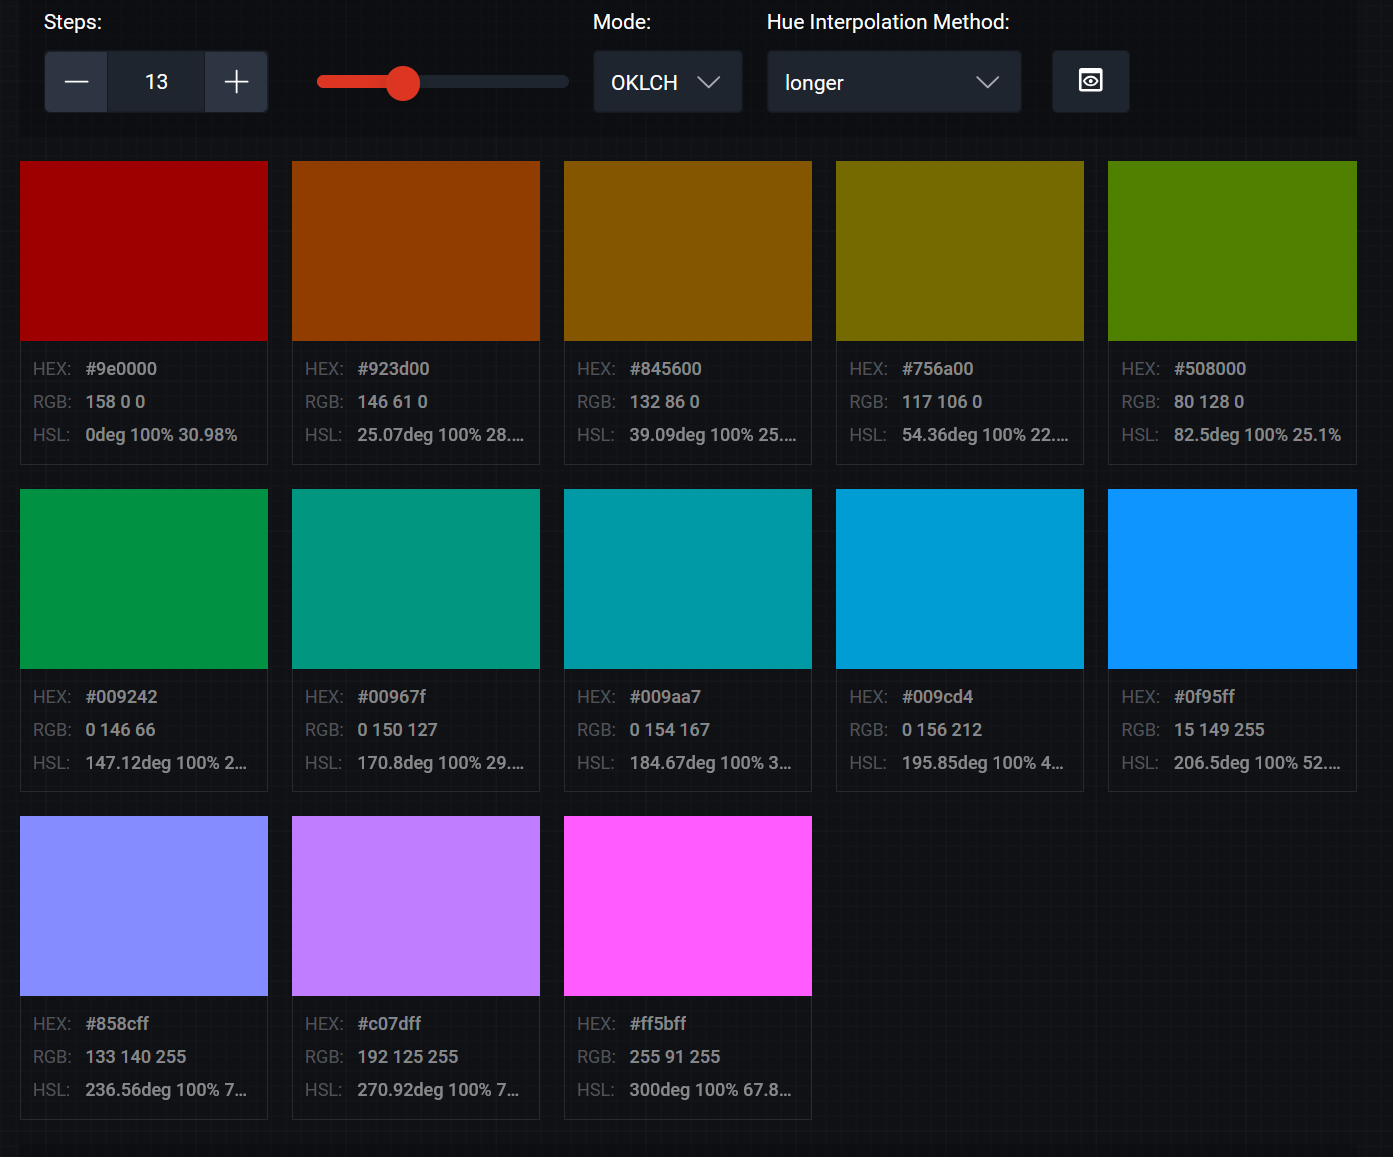Screen dimensions: 1393x1157
Task: Select the brown-orange swatch above #923d00
Action: 416,251
